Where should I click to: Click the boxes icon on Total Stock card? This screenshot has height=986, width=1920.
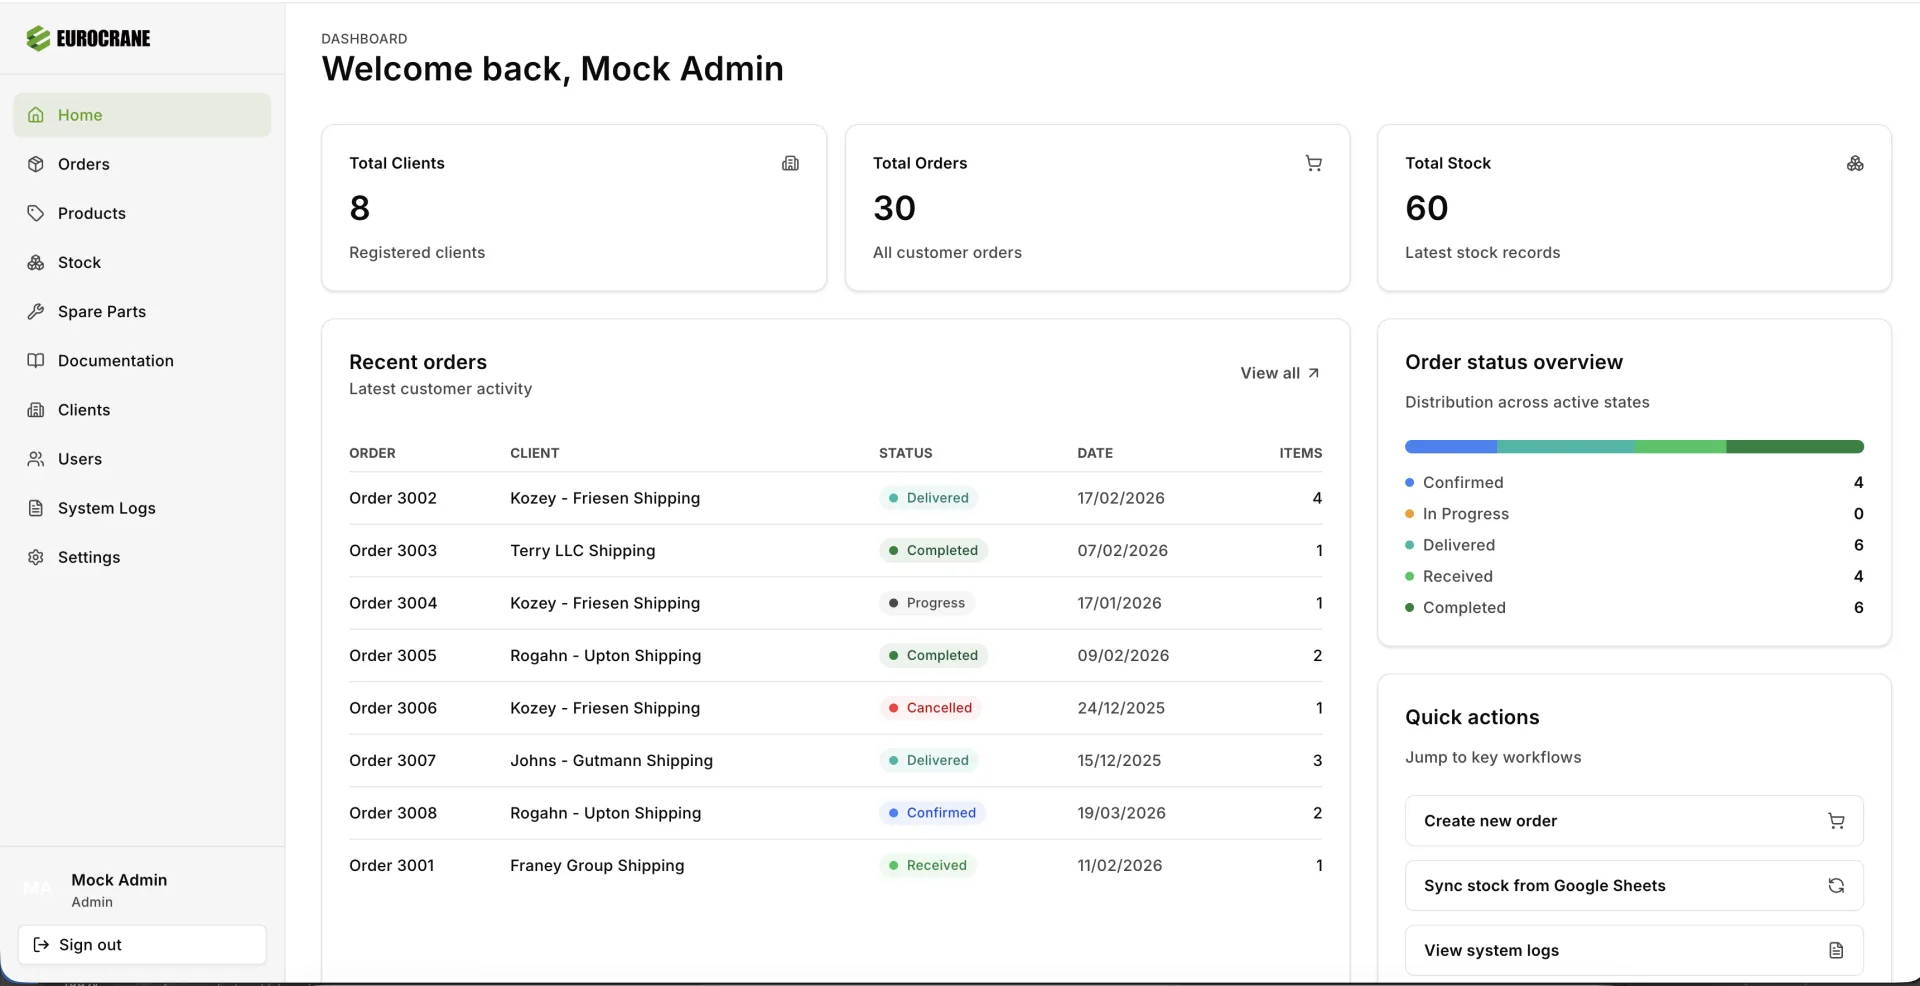click(1854, 163)
